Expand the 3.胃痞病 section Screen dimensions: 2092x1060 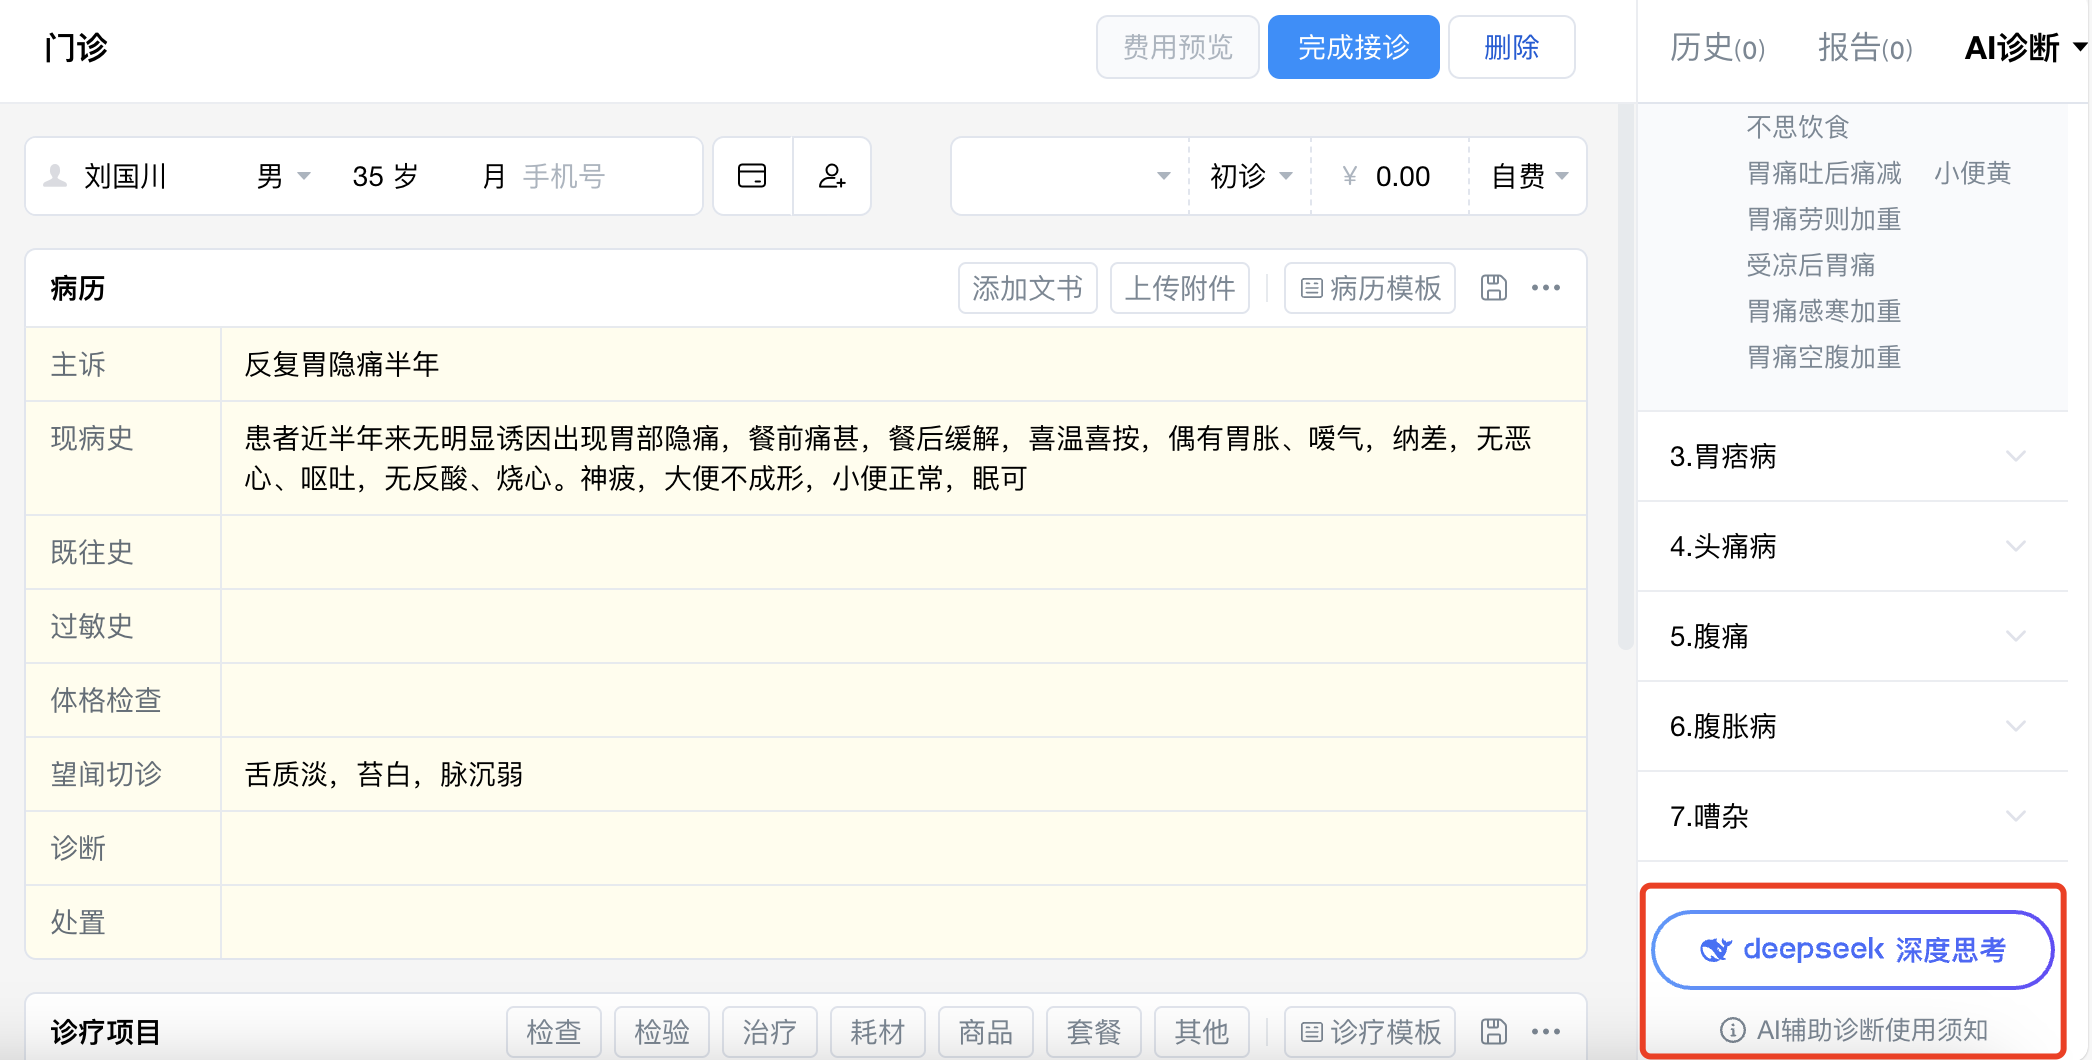click(x=2015, y=457)
